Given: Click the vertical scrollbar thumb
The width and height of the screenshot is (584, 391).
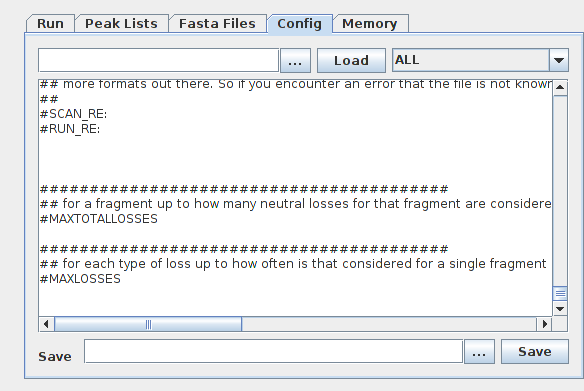Looking at the screenshot, I should click(560, 293).
